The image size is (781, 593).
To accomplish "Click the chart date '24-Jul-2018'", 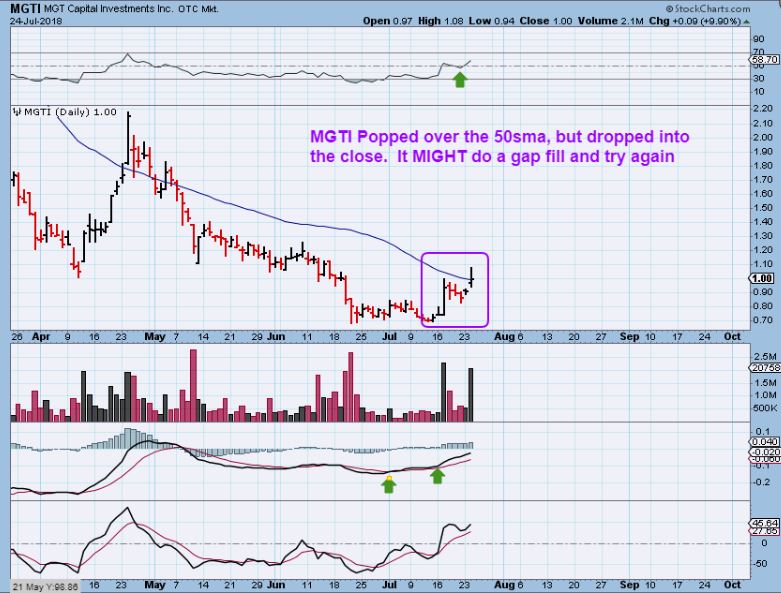I will click(36, 21).
